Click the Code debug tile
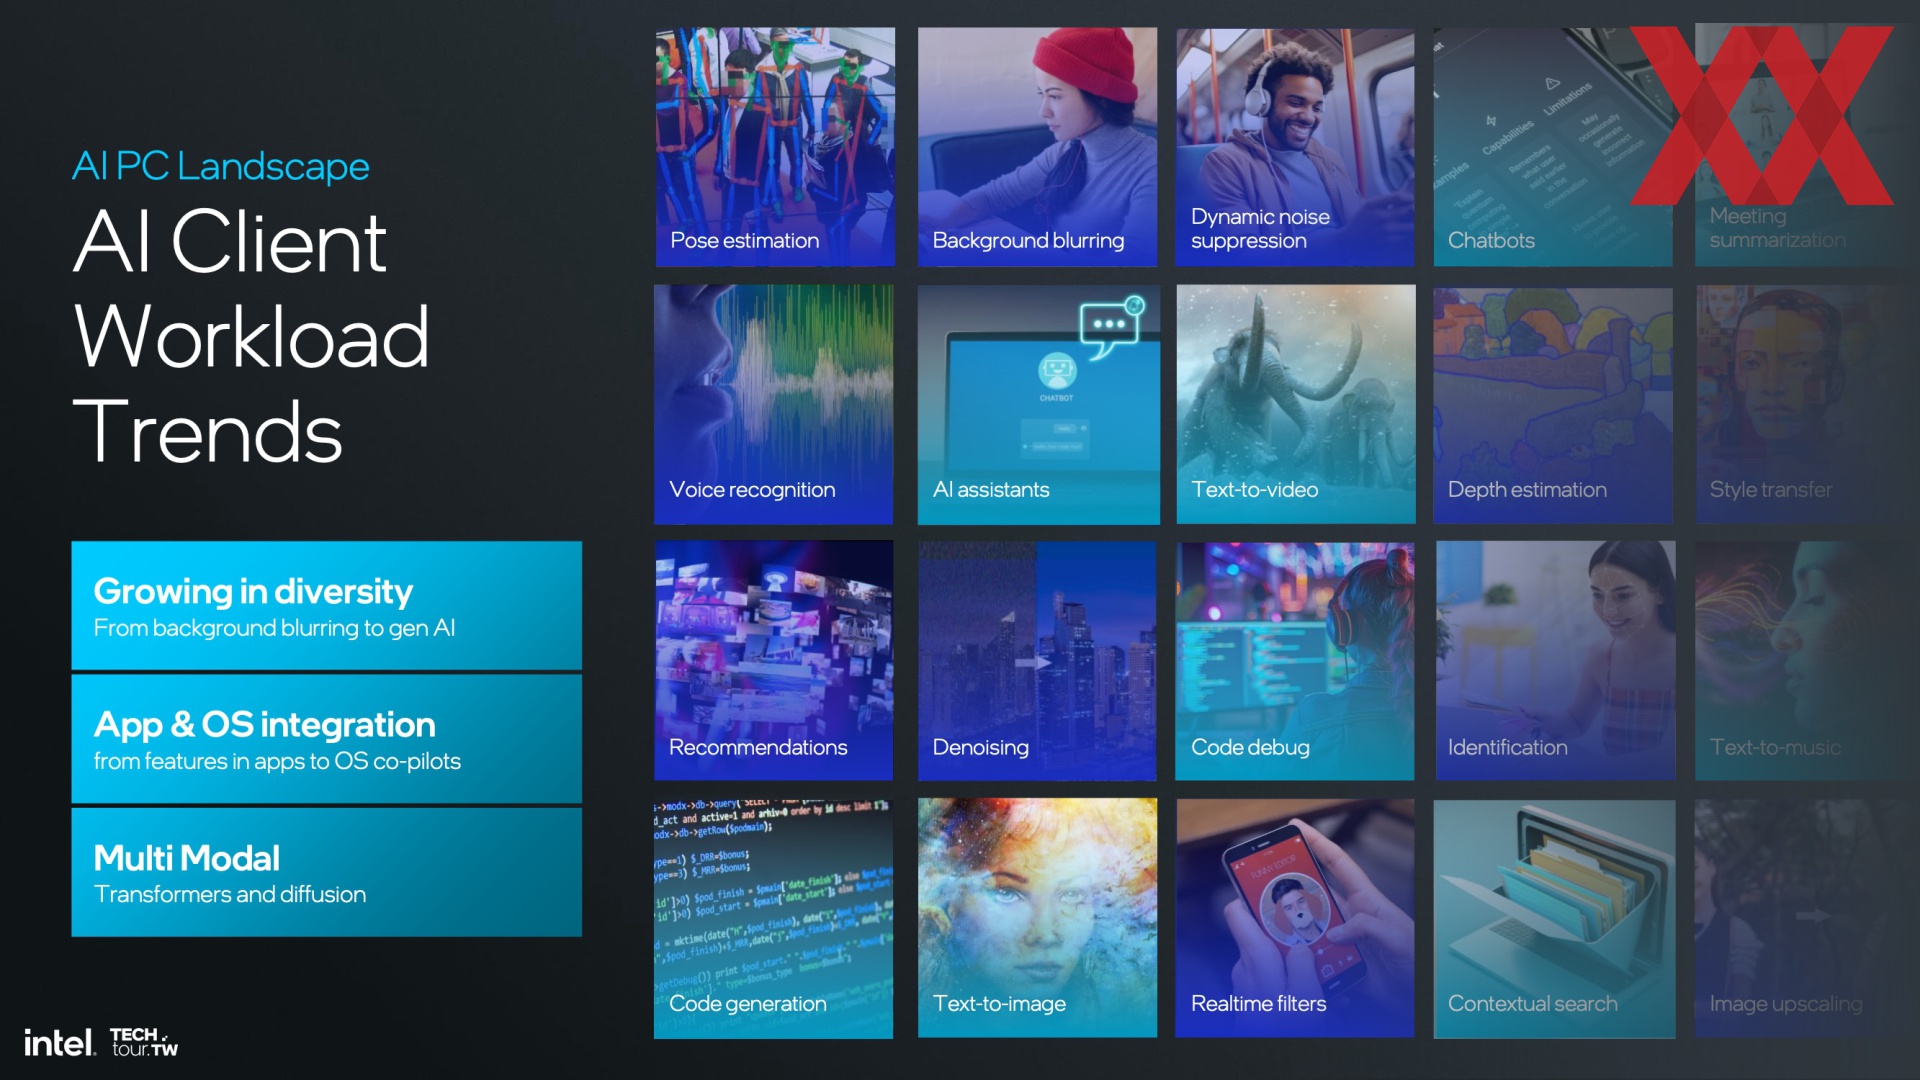 point(1295,661)
